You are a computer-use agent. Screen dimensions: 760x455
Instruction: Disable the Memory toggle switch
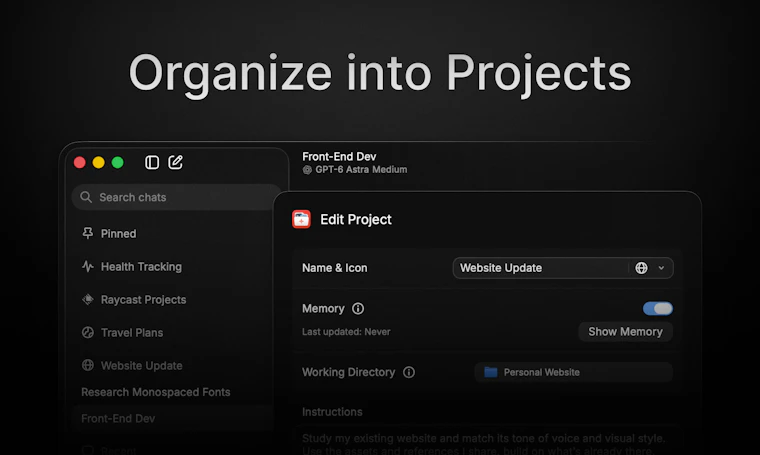coord(657,309)
